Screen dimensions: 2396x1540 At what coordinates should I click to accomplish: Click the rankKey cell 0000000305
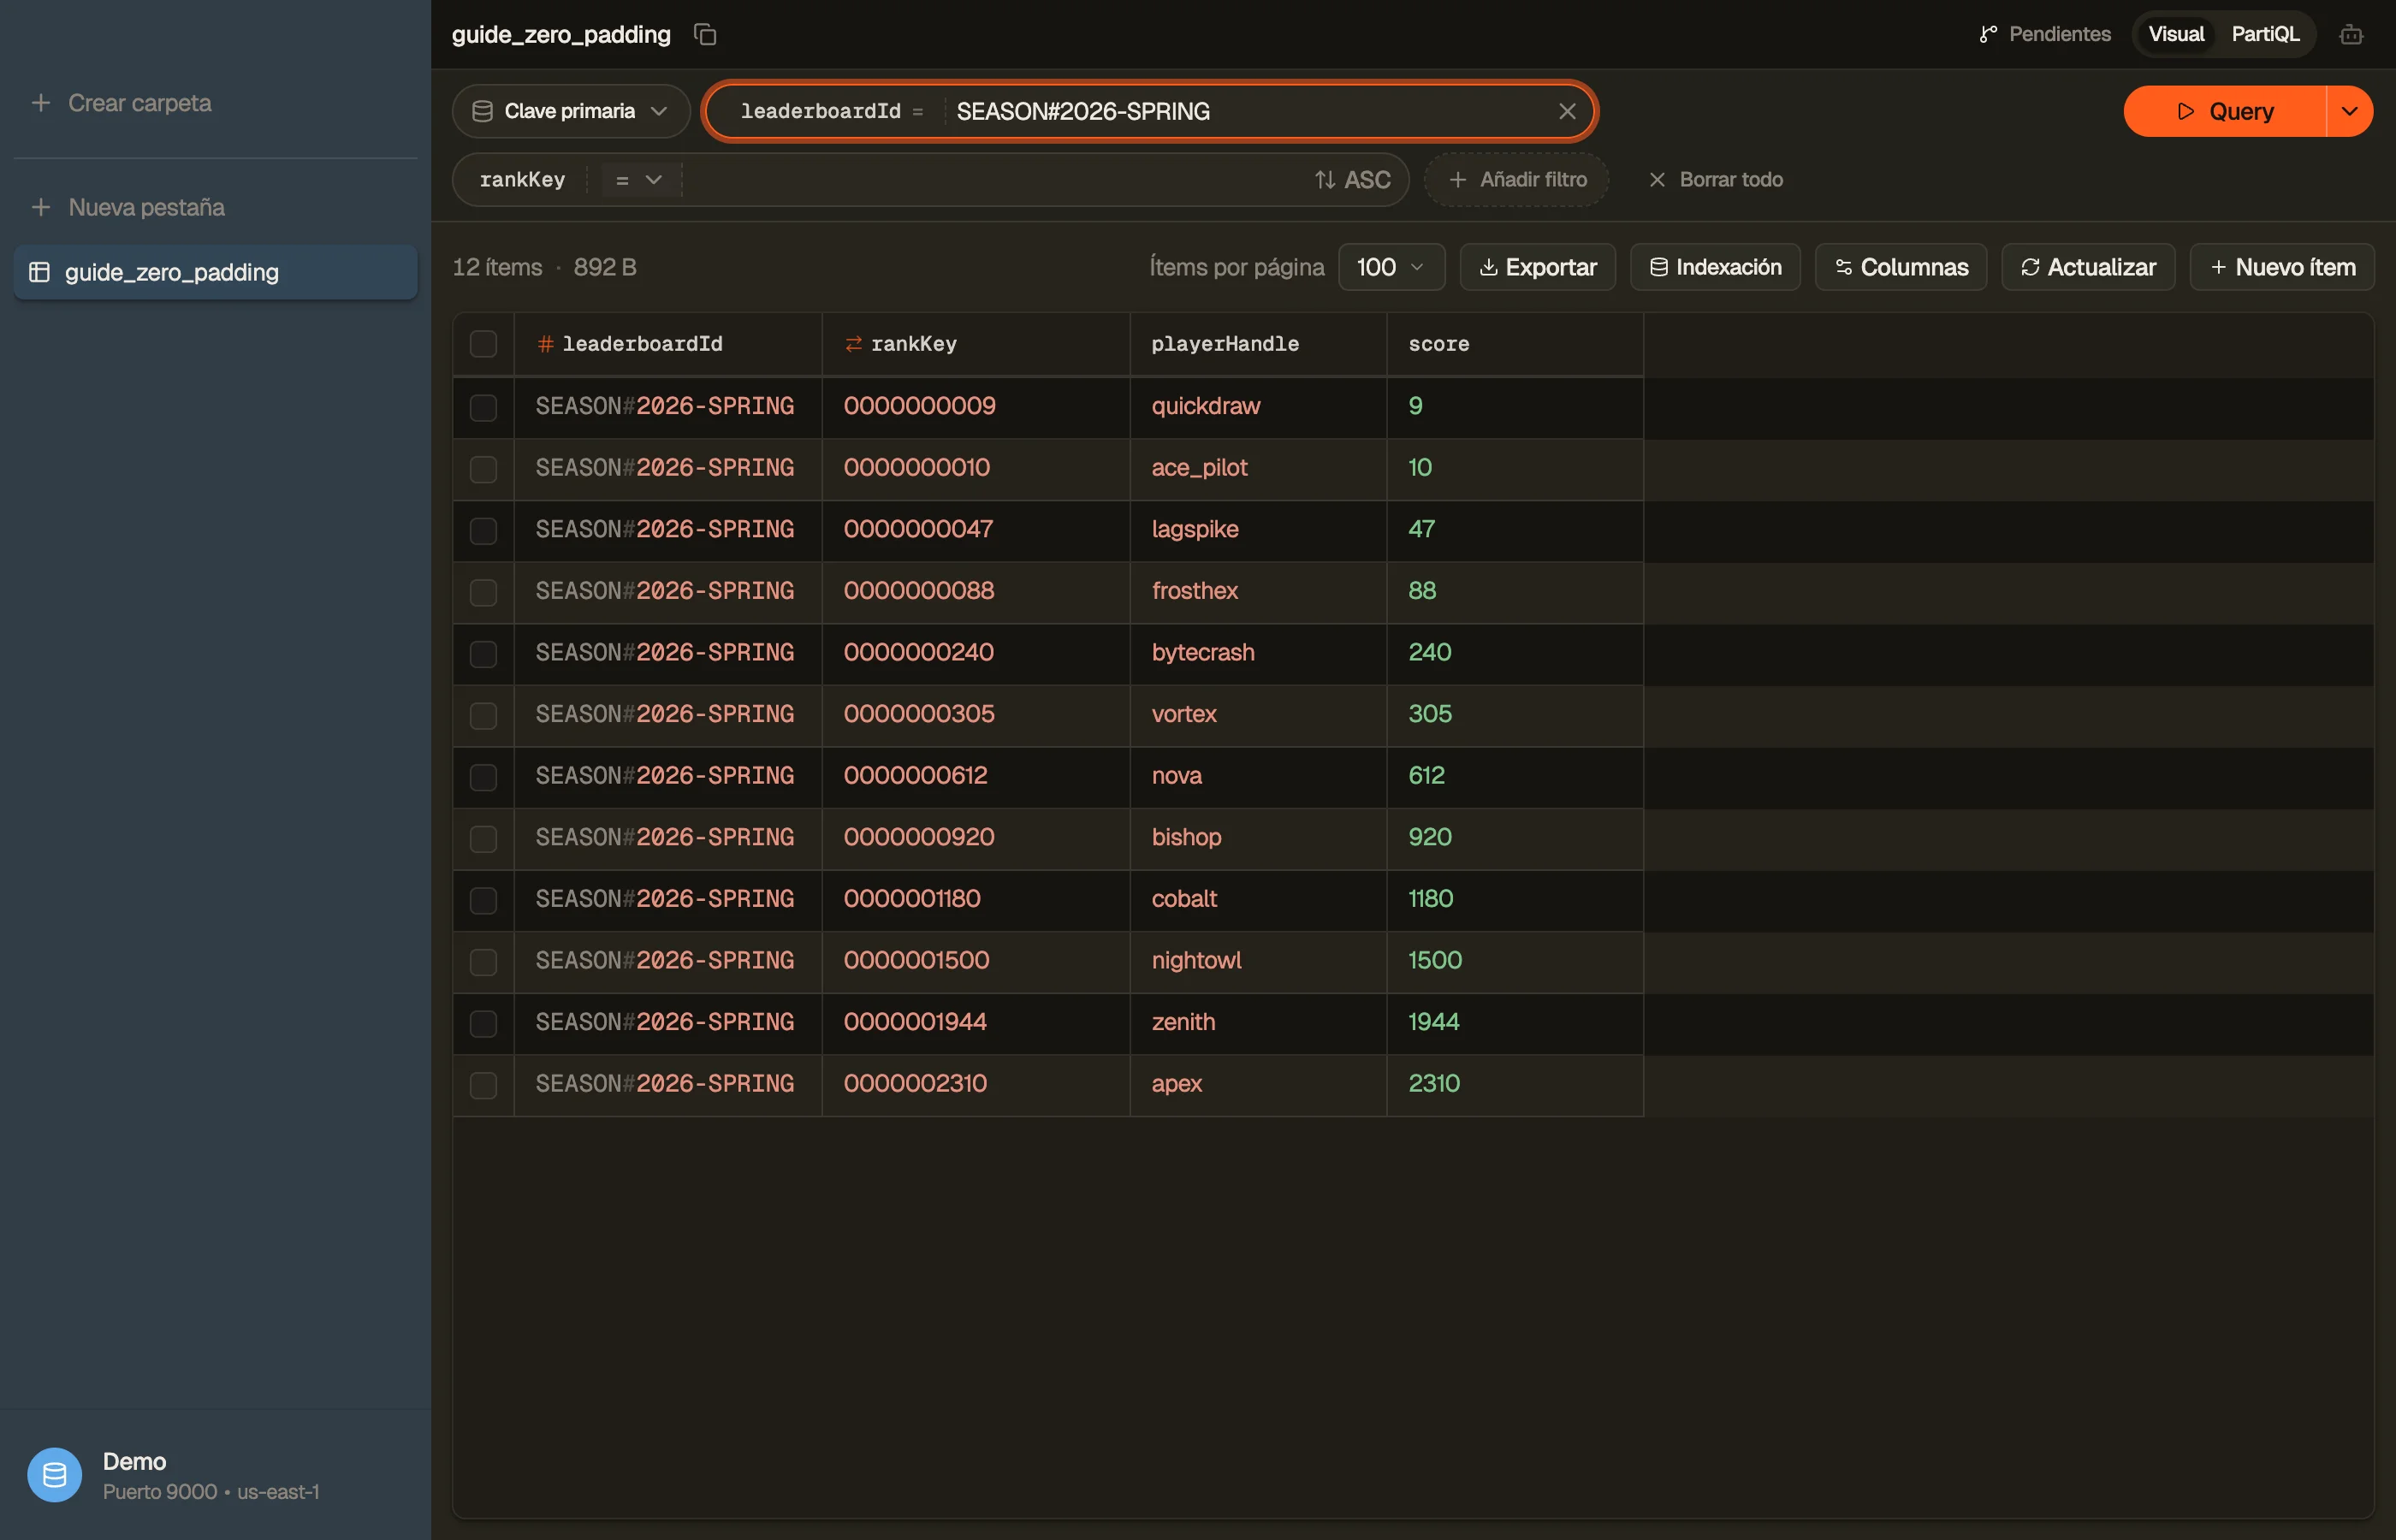click(976, 714)
